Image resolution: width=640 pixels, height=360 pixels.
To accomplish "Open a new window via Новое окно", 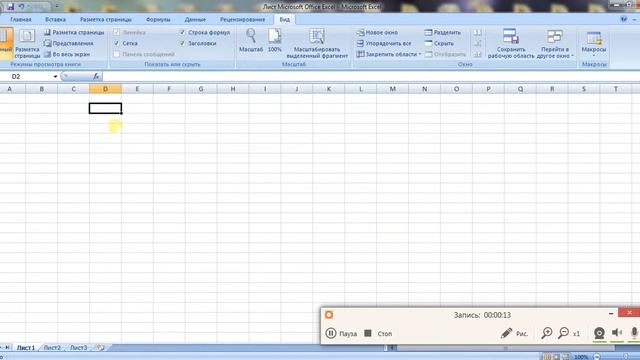I will (x=377, y=32).
